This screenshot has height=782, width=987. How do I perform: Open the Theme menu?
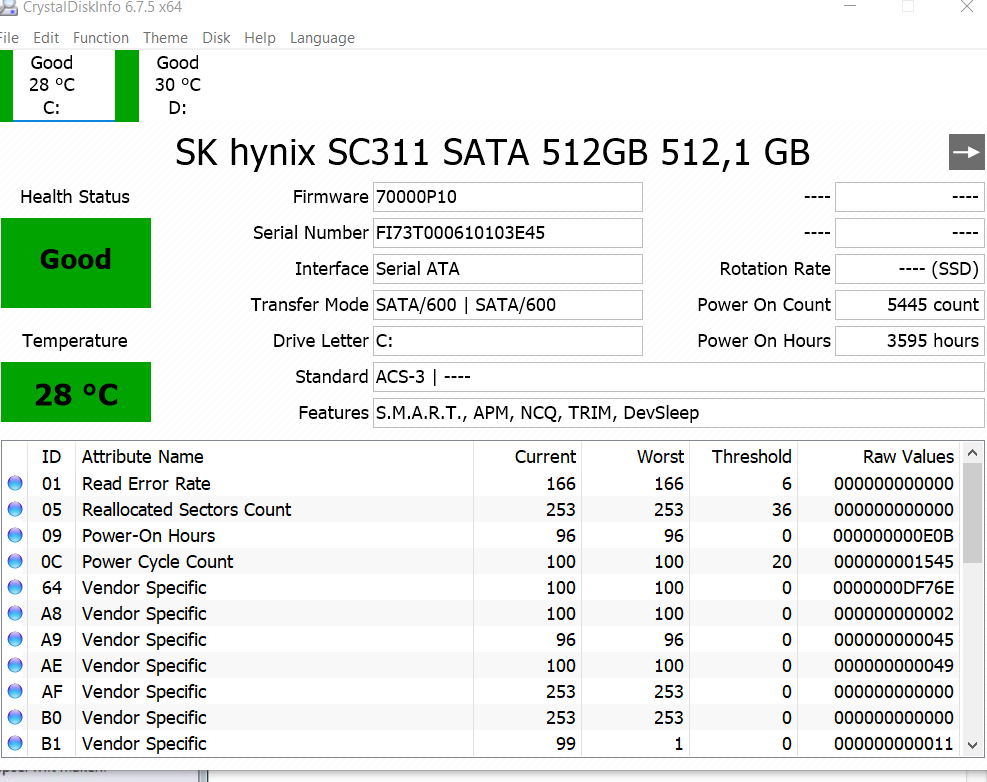(166, 38)
